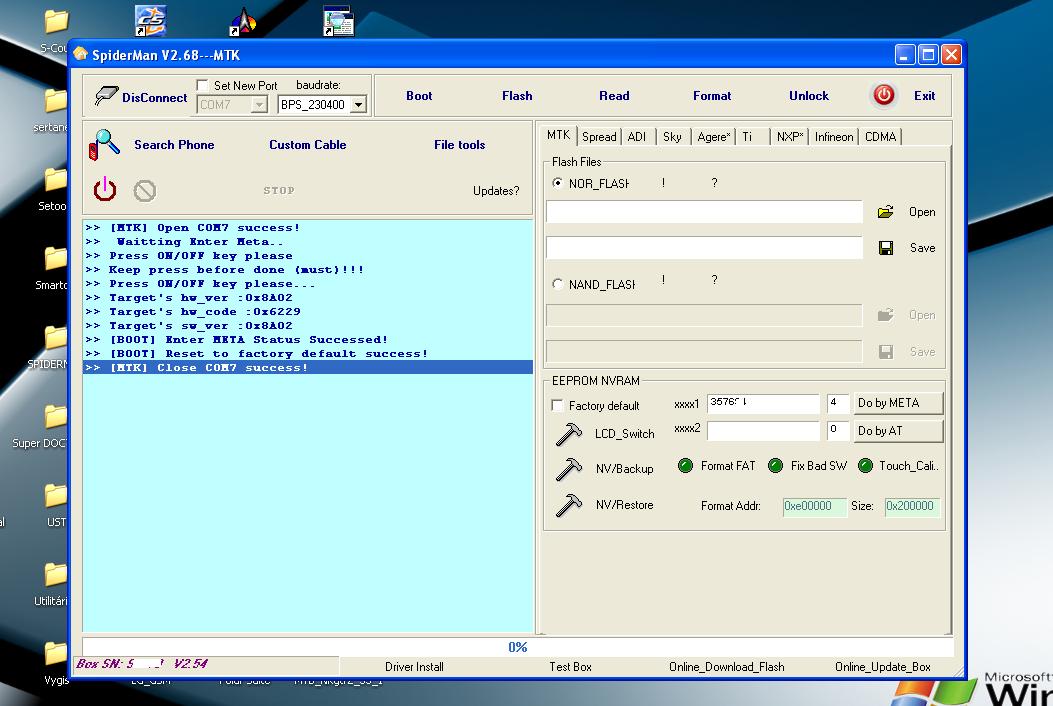The height and width of the screenshot is (706, 1053).
Task: Click the first NOR_FLASH file path field
Action: point(704,212)
